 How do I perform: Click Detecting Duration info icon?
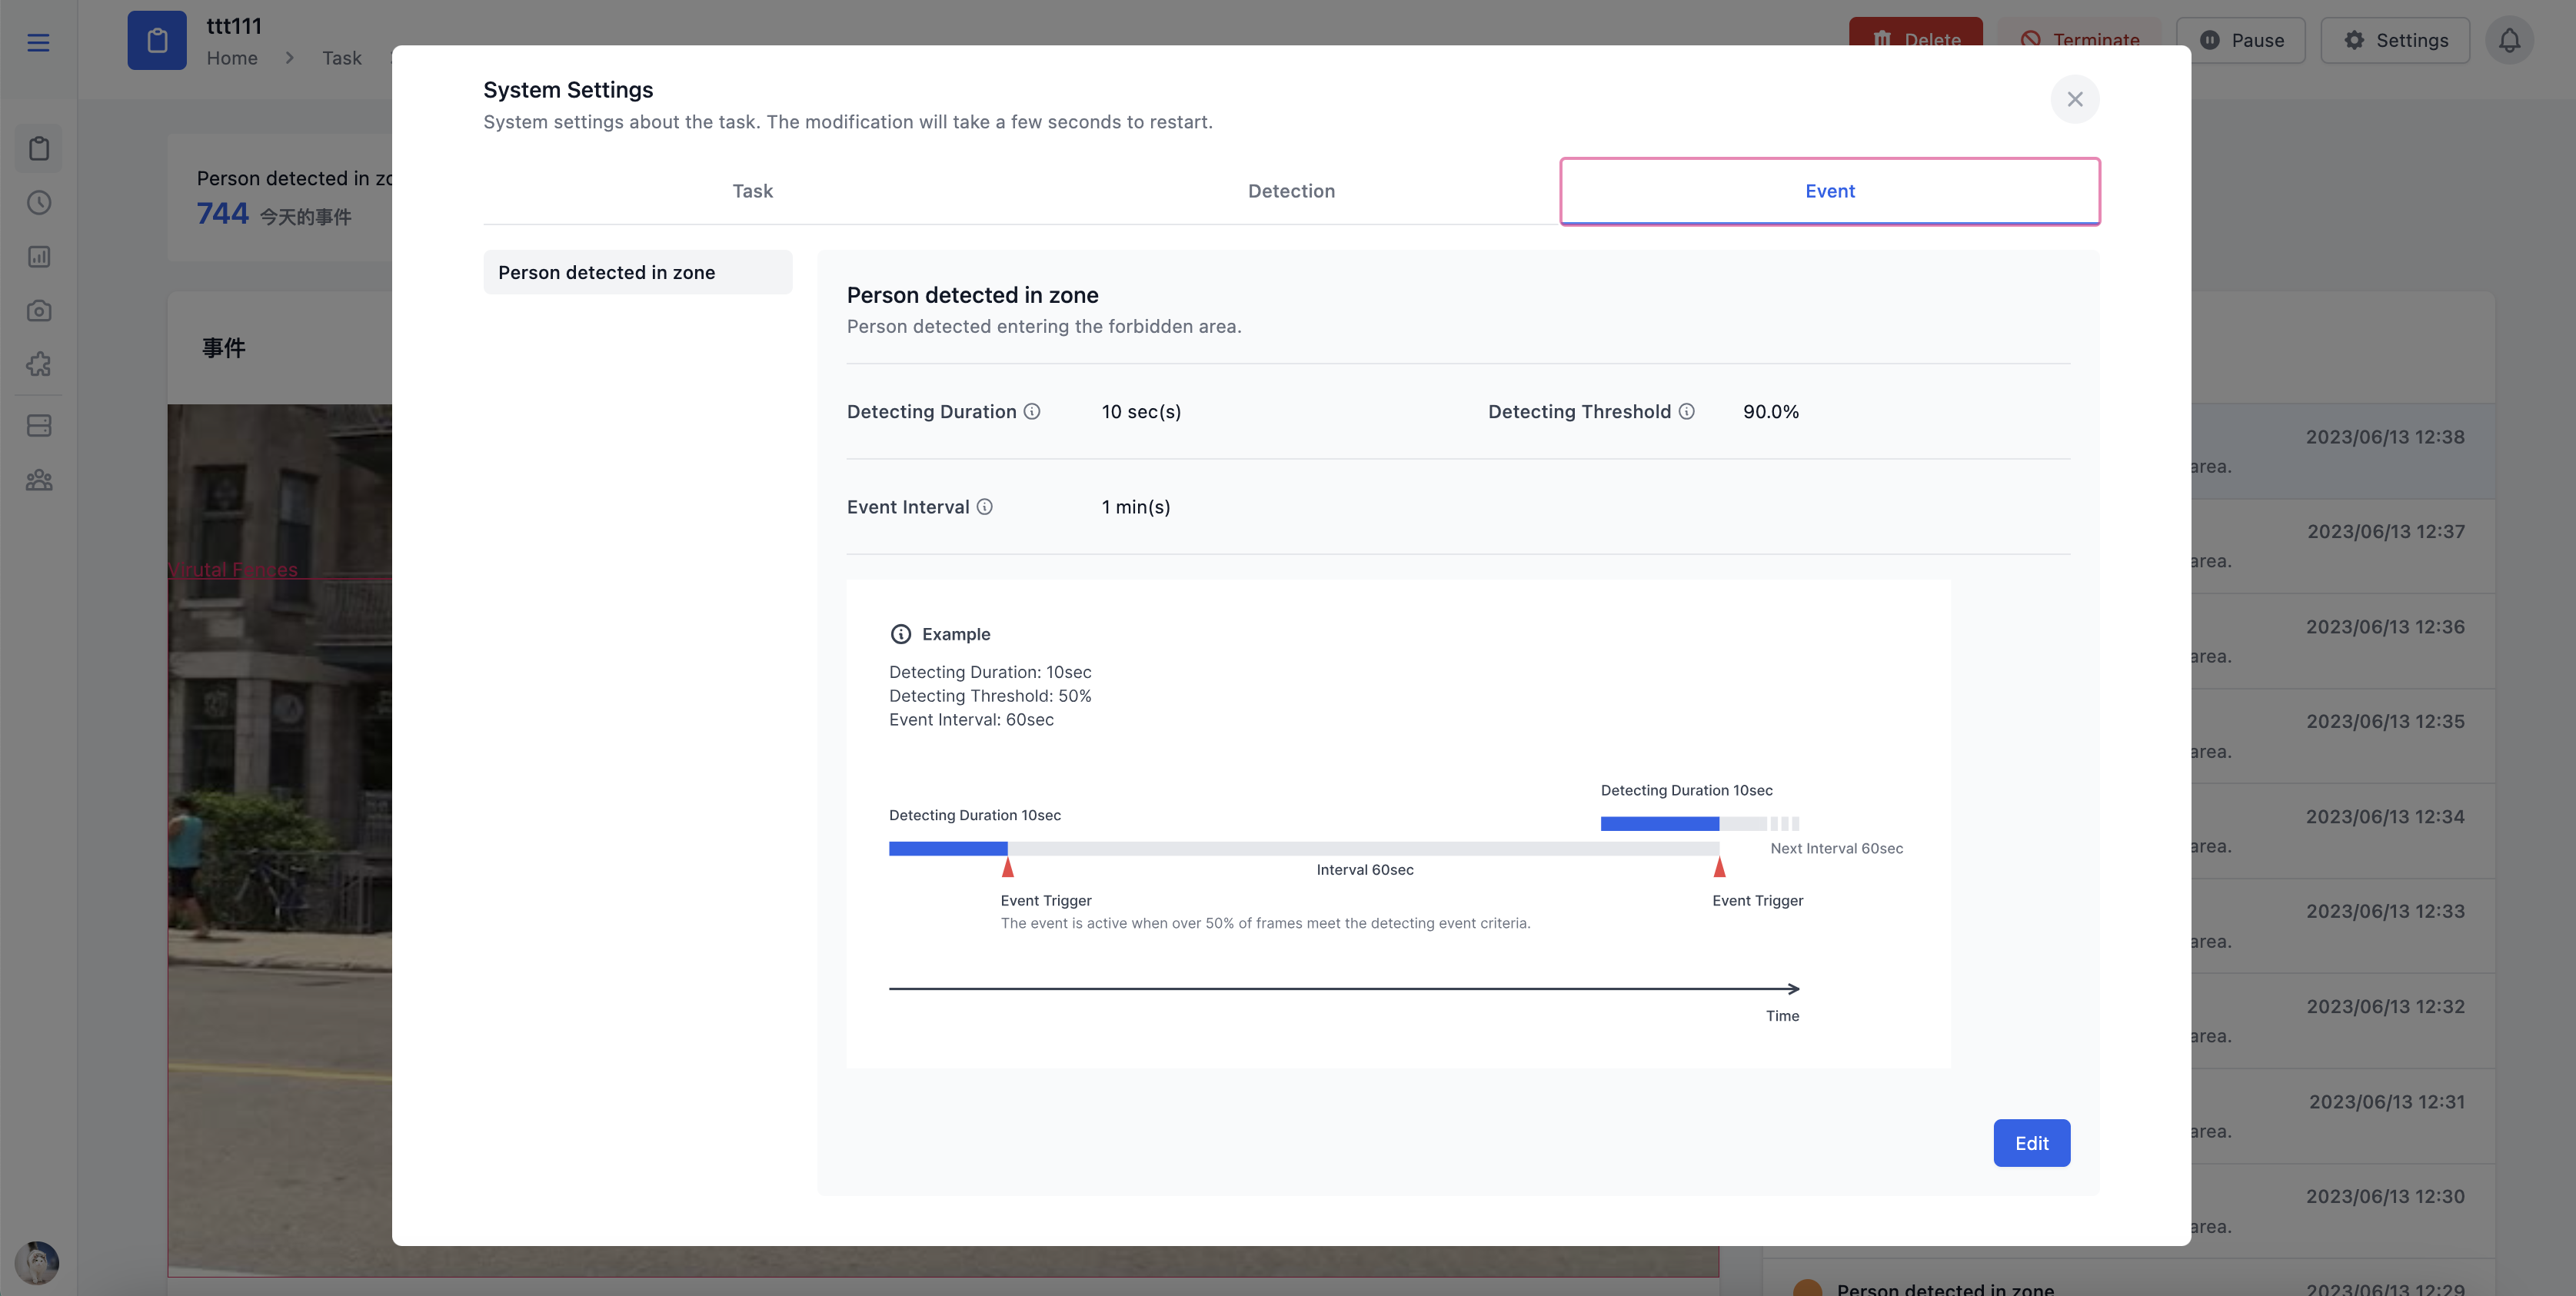[1032, 411]
